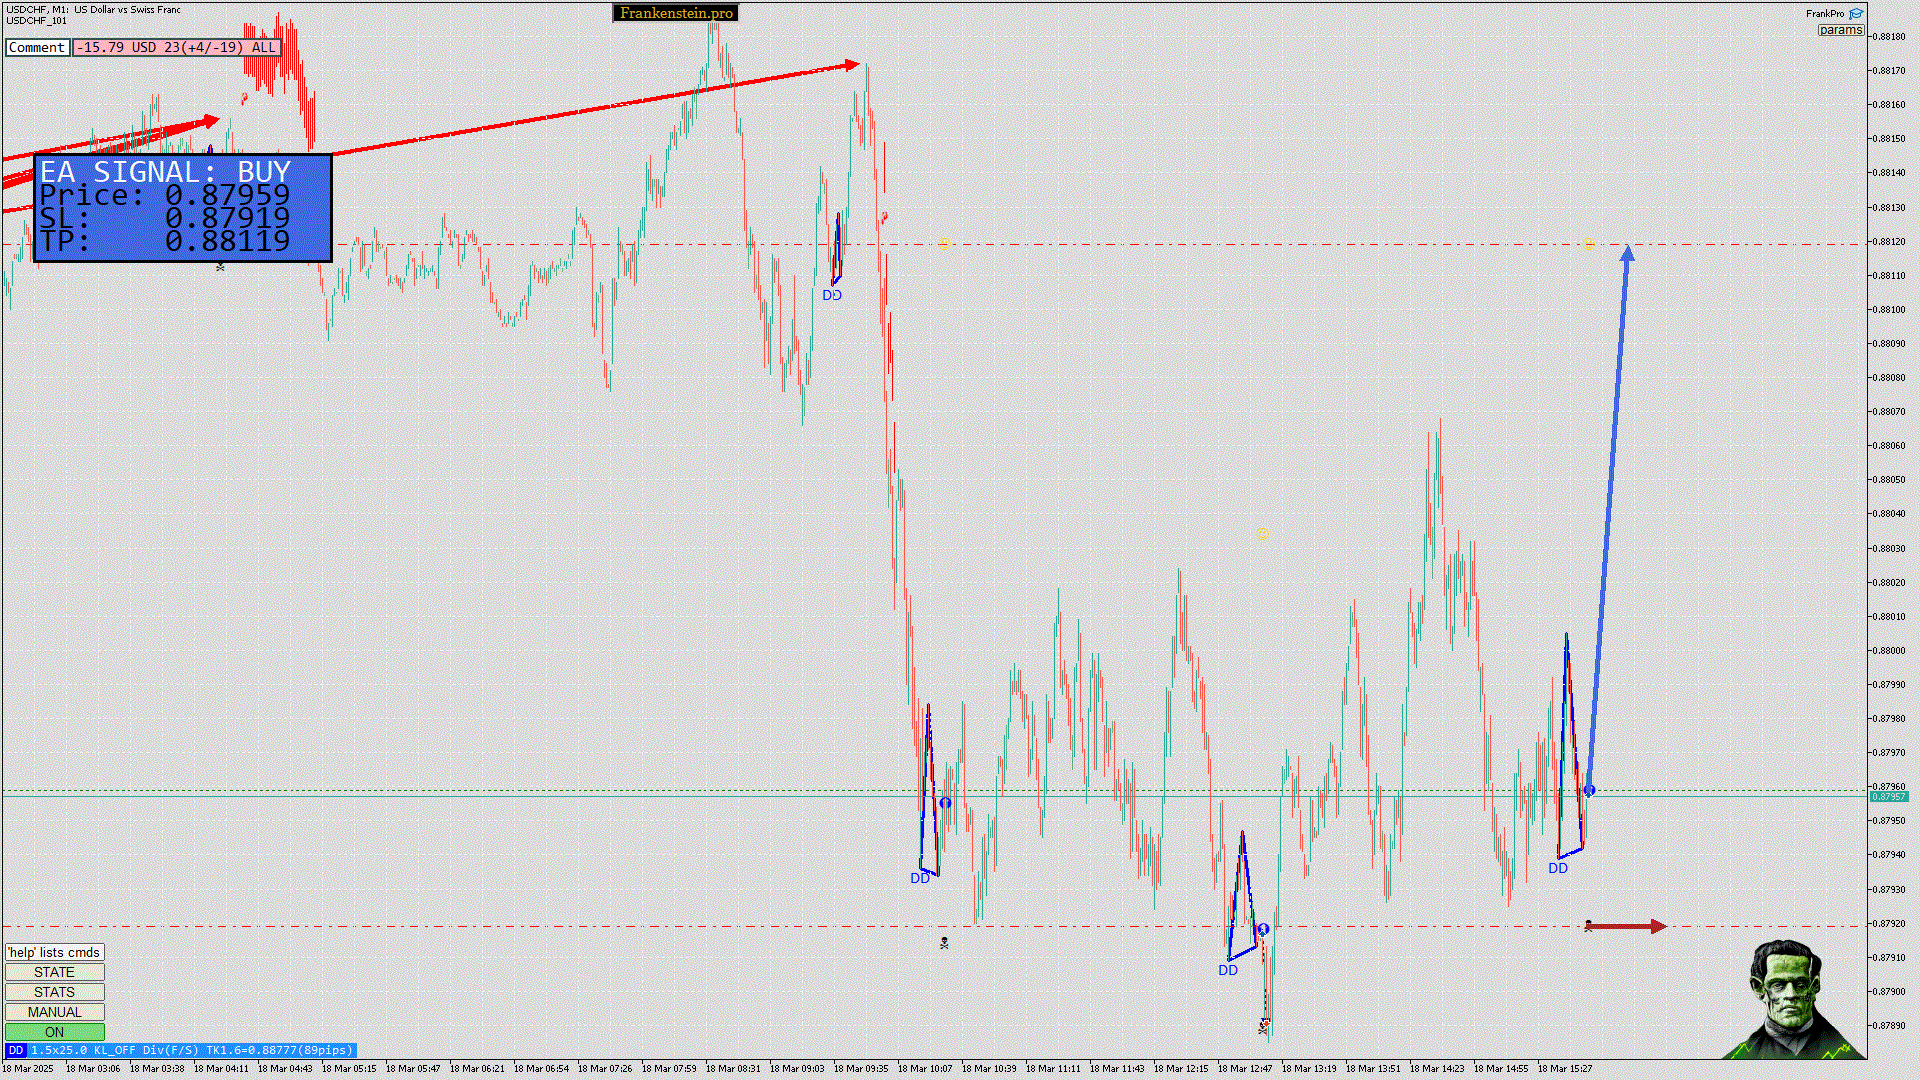Click DD label under rightmost triangle pattern
This screenshot has width=1920, height=1080.
click(x=1557, y=869)
